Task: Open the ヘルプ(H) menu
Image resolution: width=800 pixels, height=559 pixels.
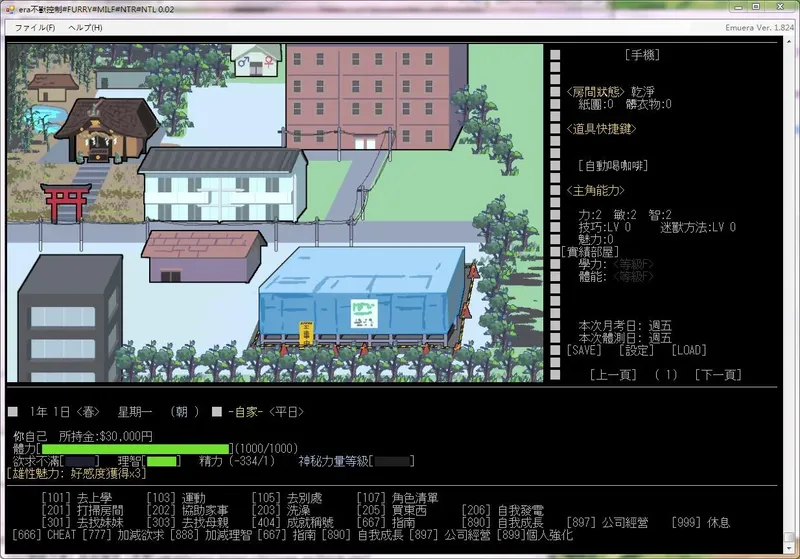Action: [85, 28]
